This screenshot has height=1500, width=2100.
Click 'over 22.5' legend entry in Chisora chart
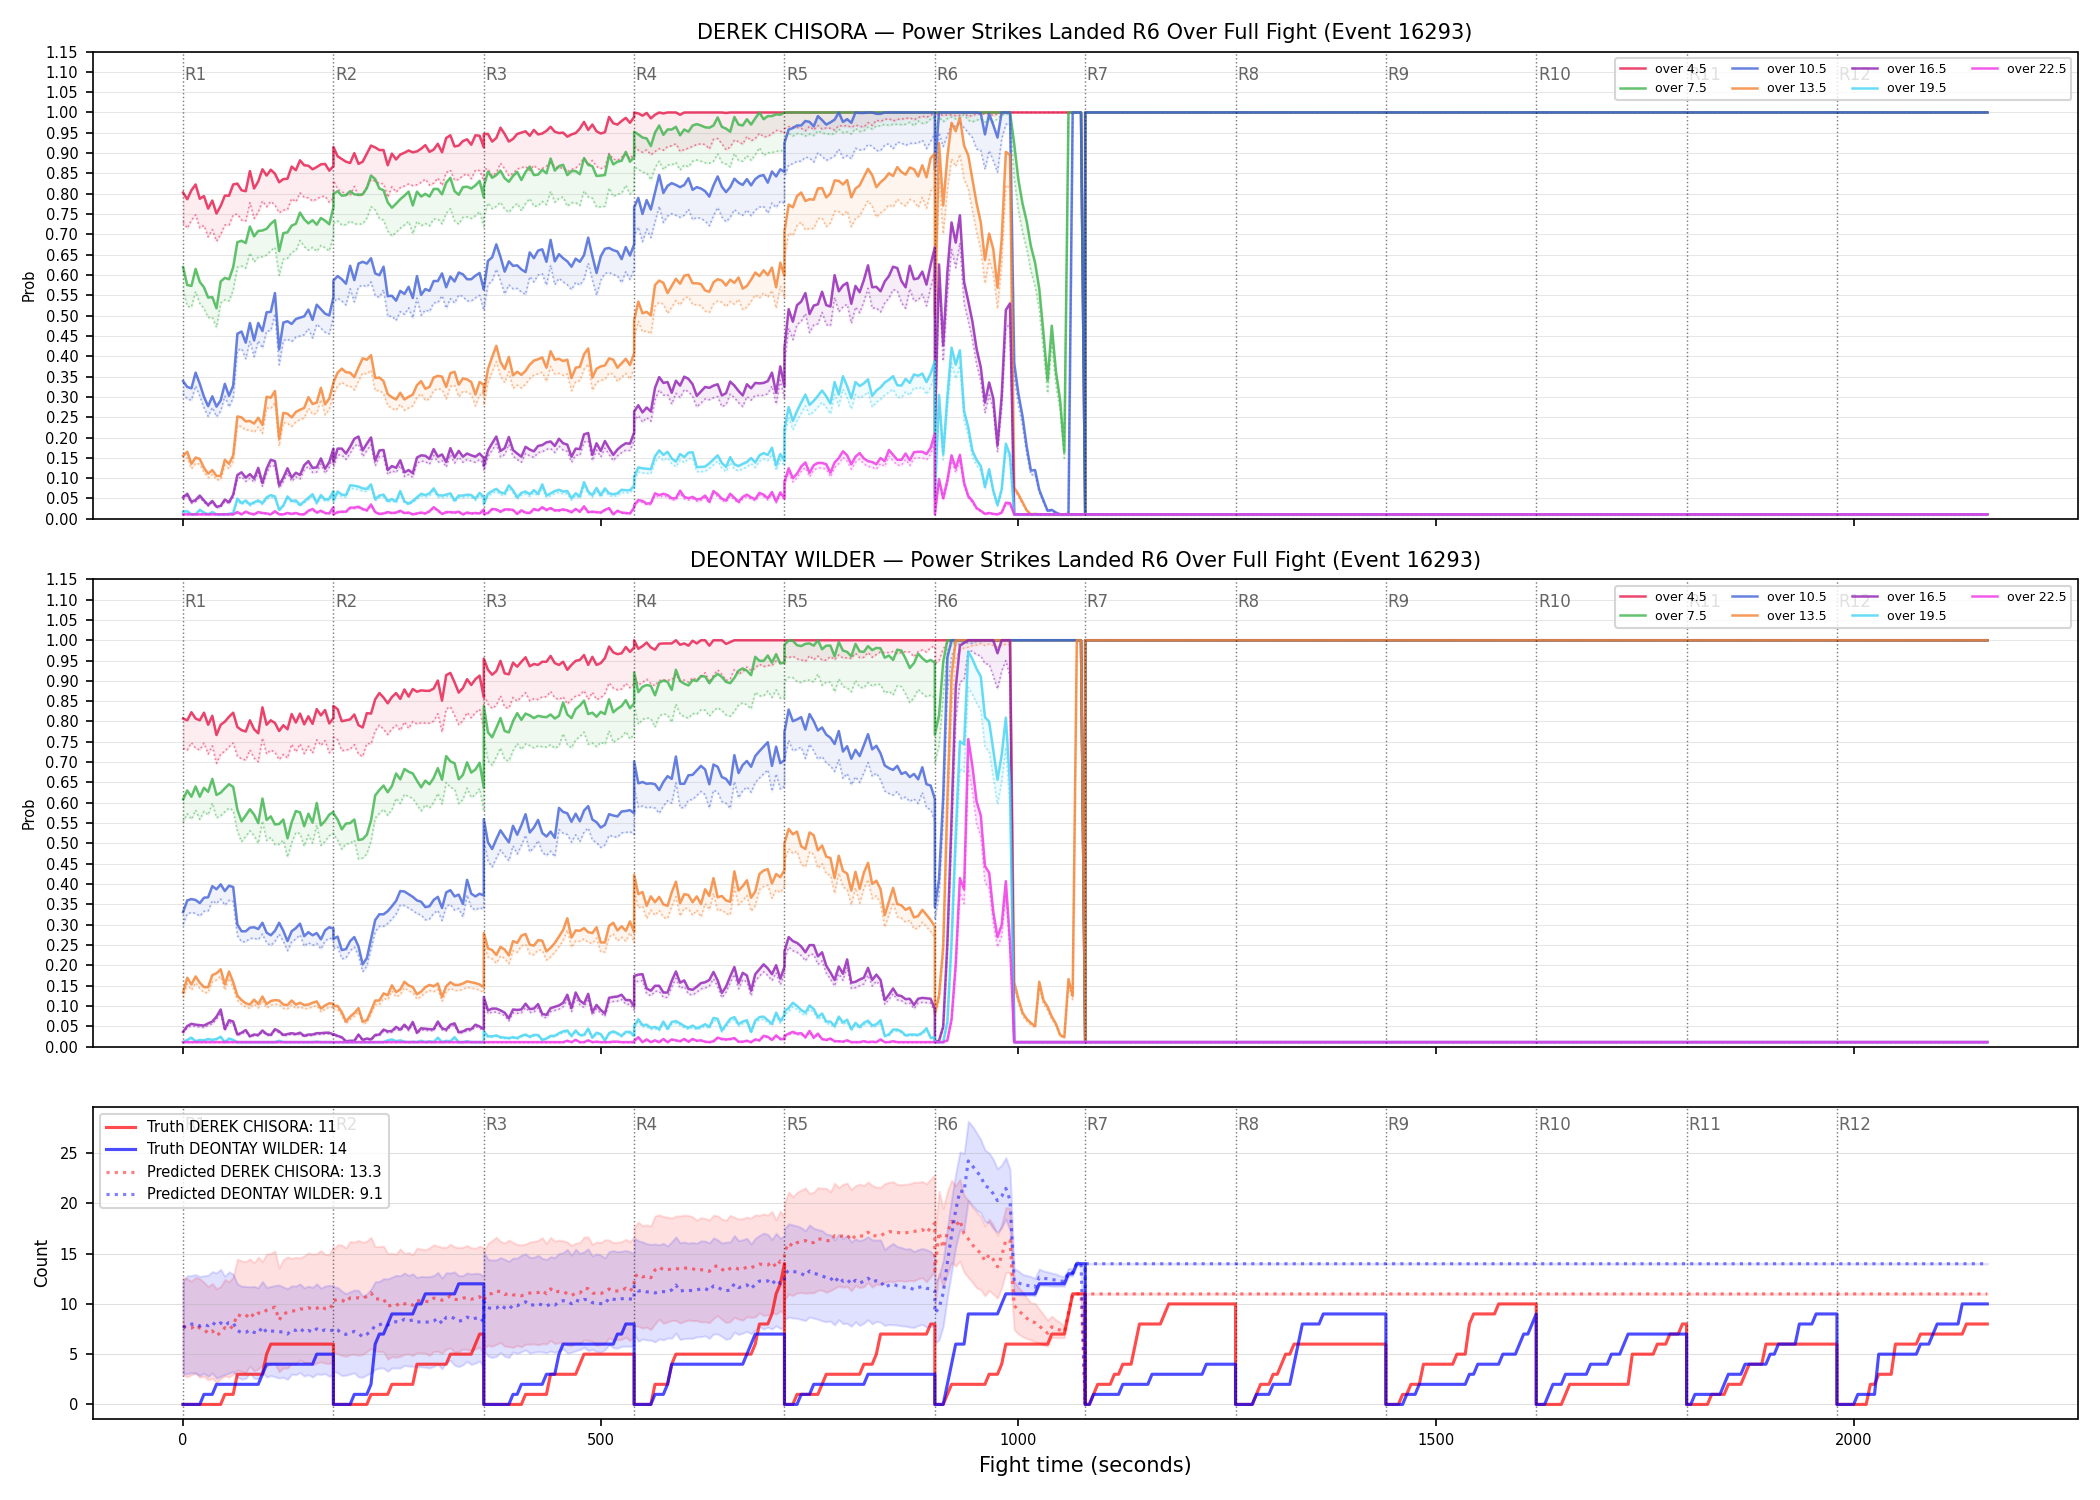click(x=2019, y=69)
